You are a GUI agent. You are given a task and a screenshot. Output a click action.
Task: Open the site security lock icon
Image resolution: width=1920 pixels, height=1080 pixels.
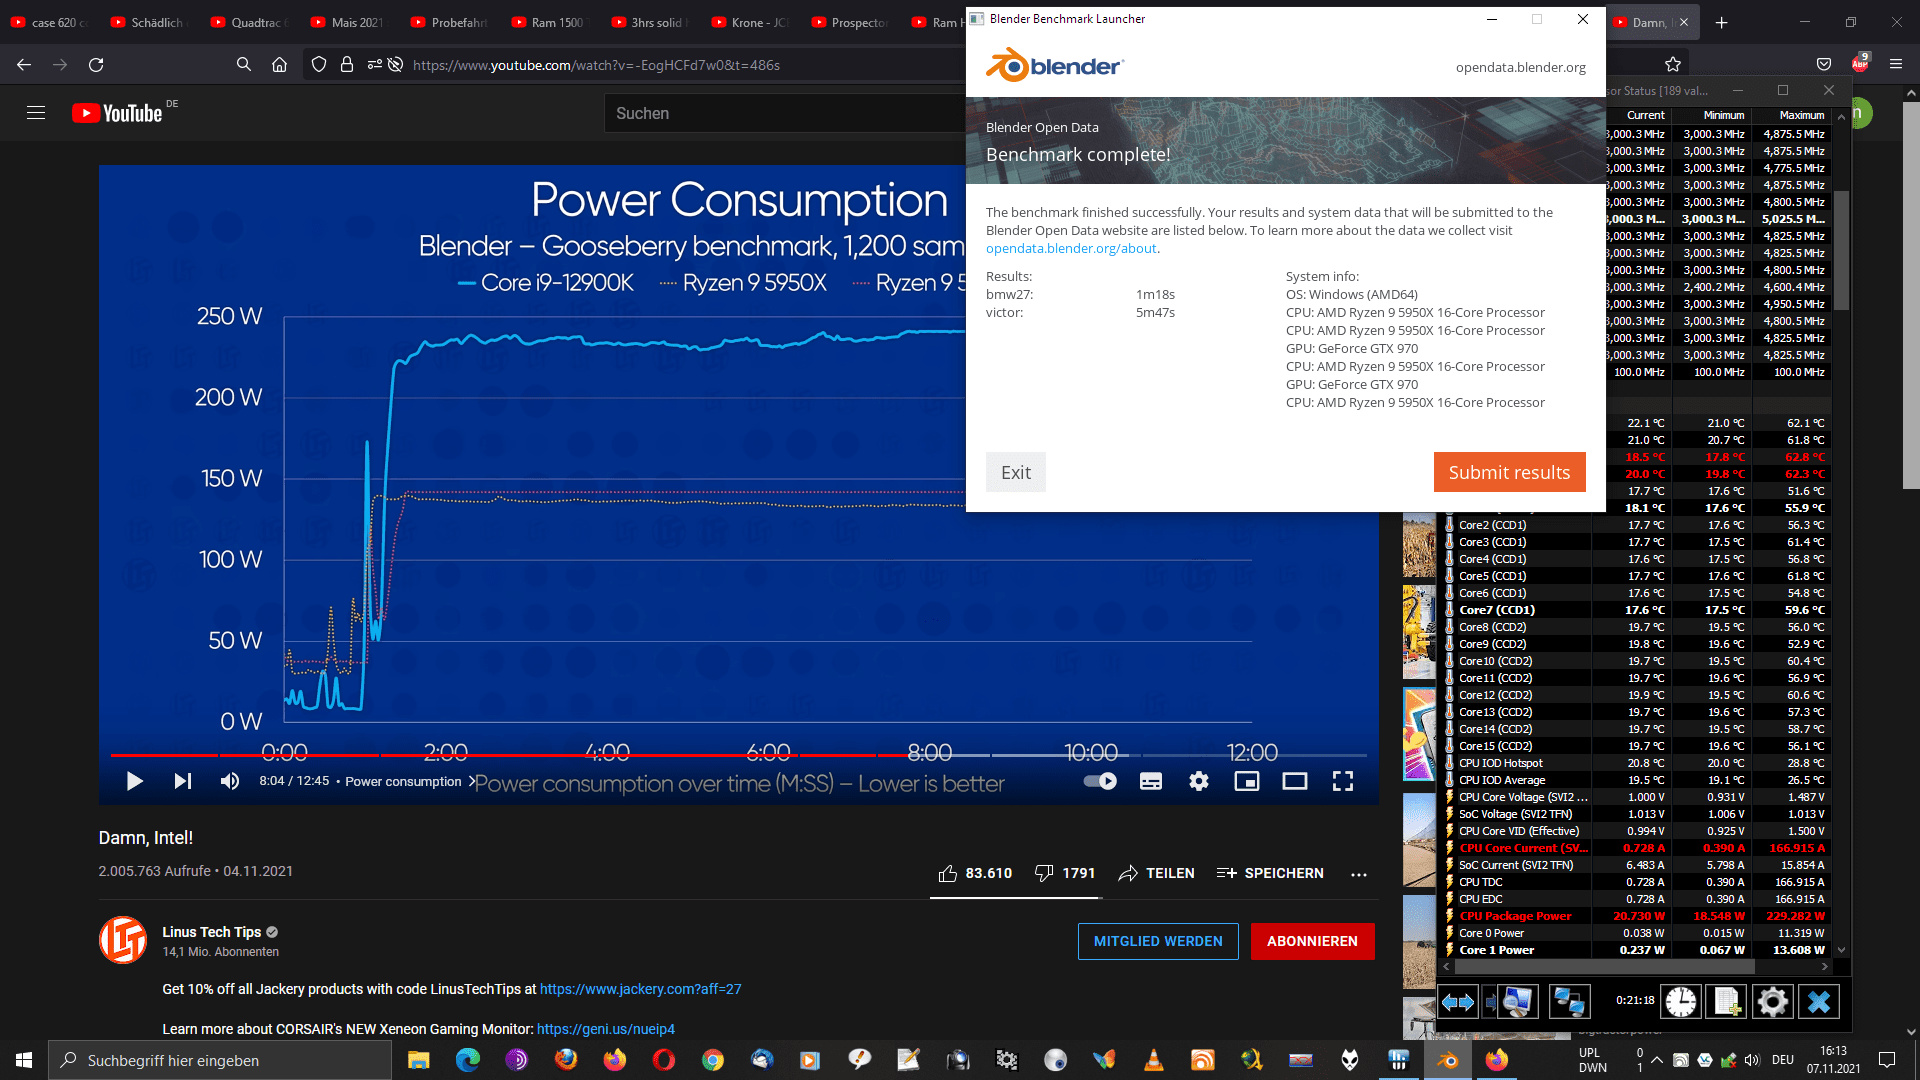(x=346, y=65)
